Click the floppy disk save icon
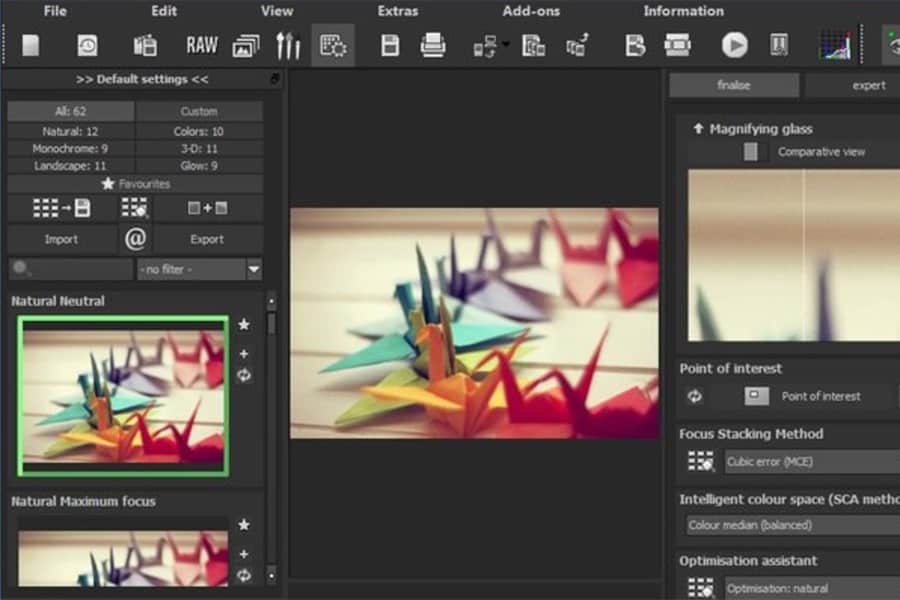This screenshot has height=600, width=900. 390,45
